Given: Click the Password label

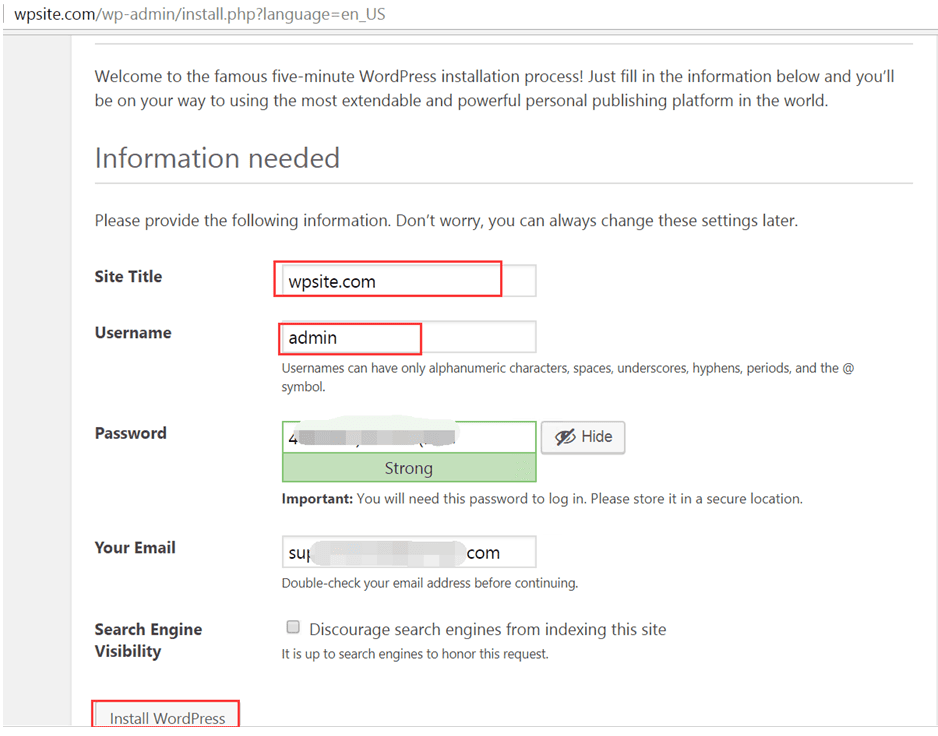Looking at the screenshot, I should [130, 433].
